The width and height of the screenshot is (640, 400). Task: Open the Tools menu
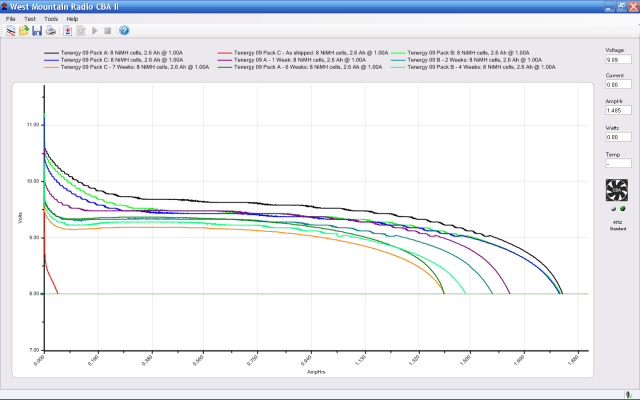51,19
